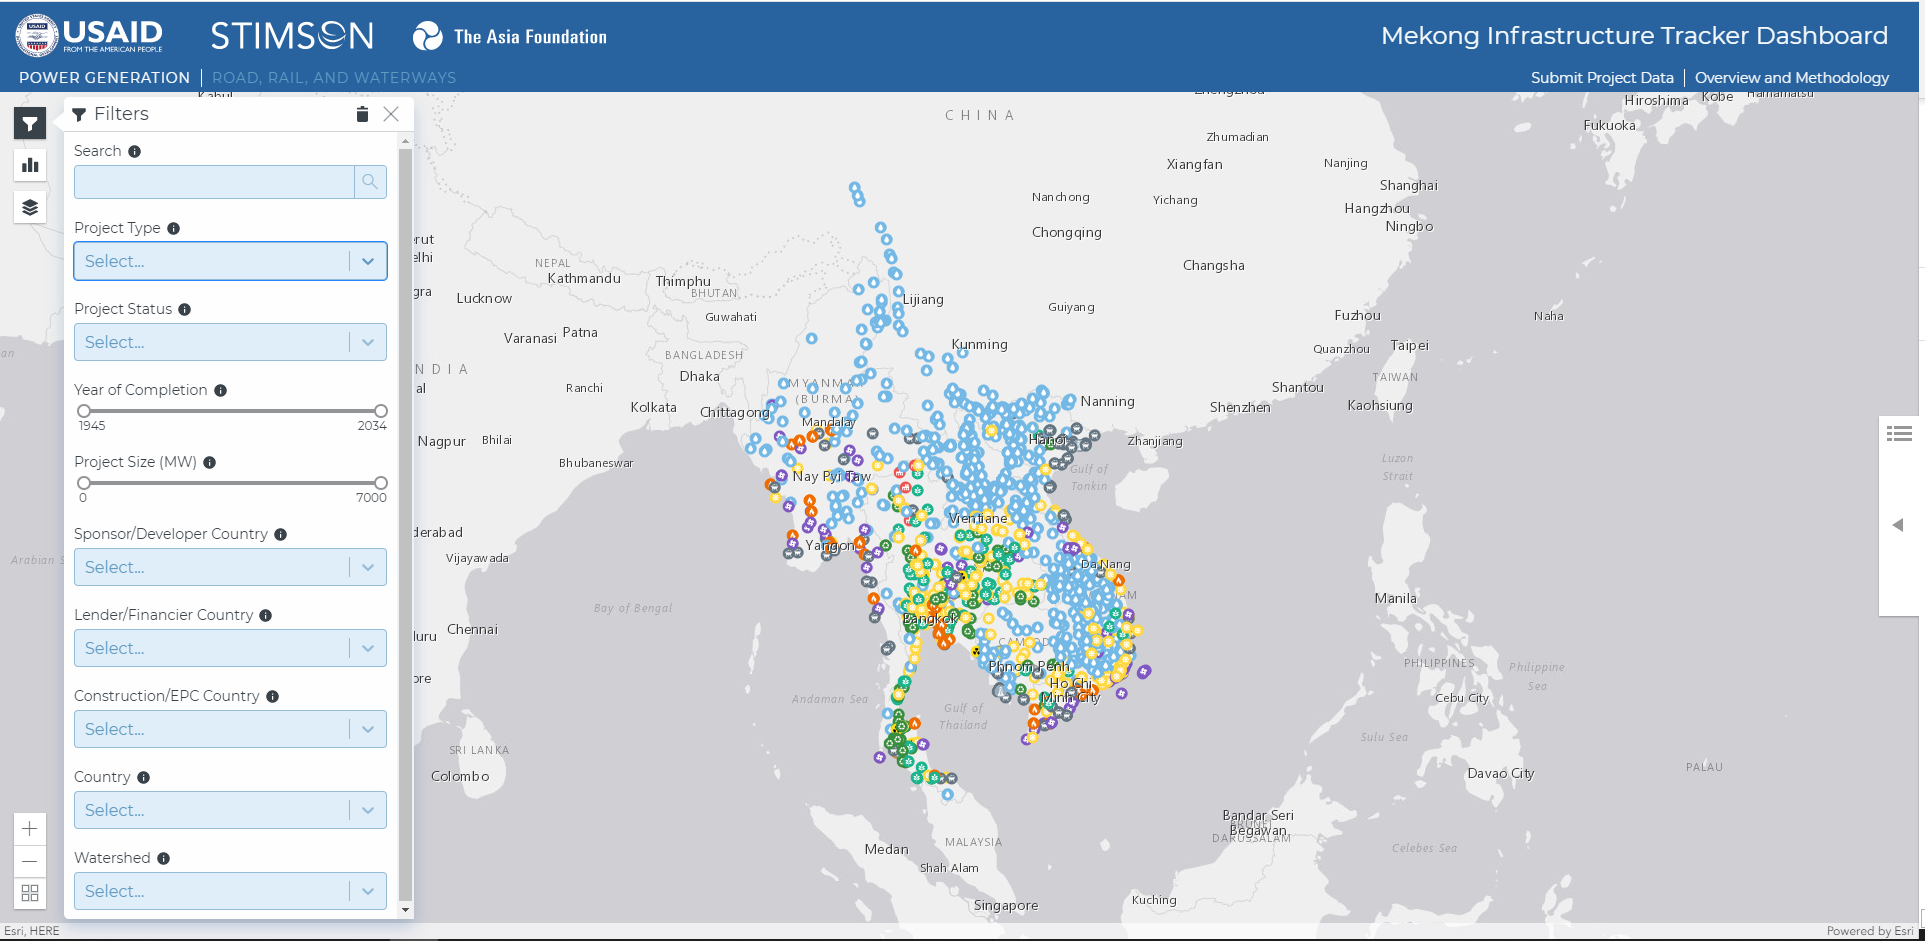Click Project Size minimum handle
The width and height of the screenshot is (1925, 941).
(x=84, y=483)
